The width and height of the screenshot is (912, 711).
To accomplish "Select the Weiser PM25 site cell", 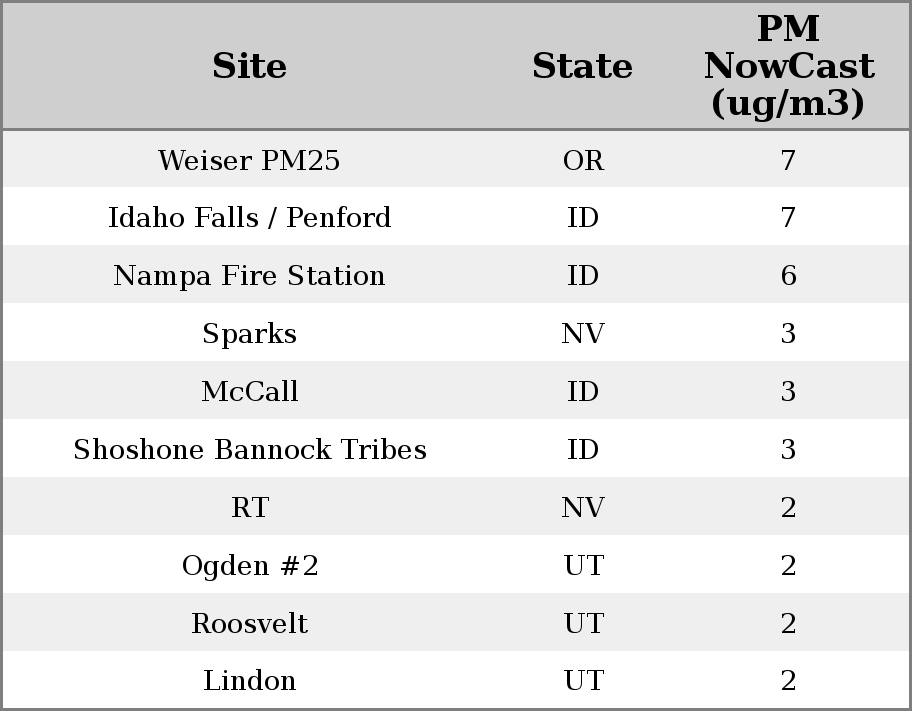I will [x=249, y=161].
